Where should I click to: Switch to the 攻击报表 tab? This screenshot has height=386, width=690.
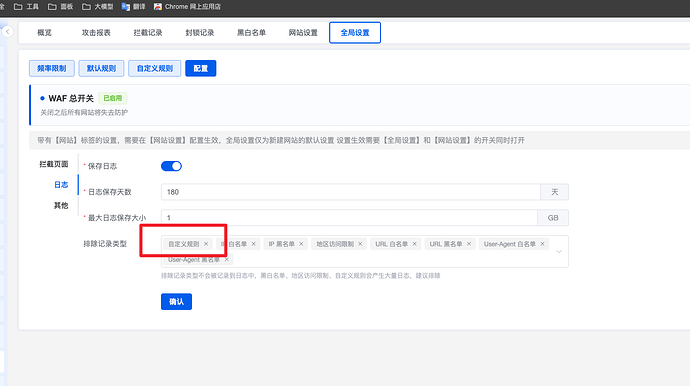point(96,33)
